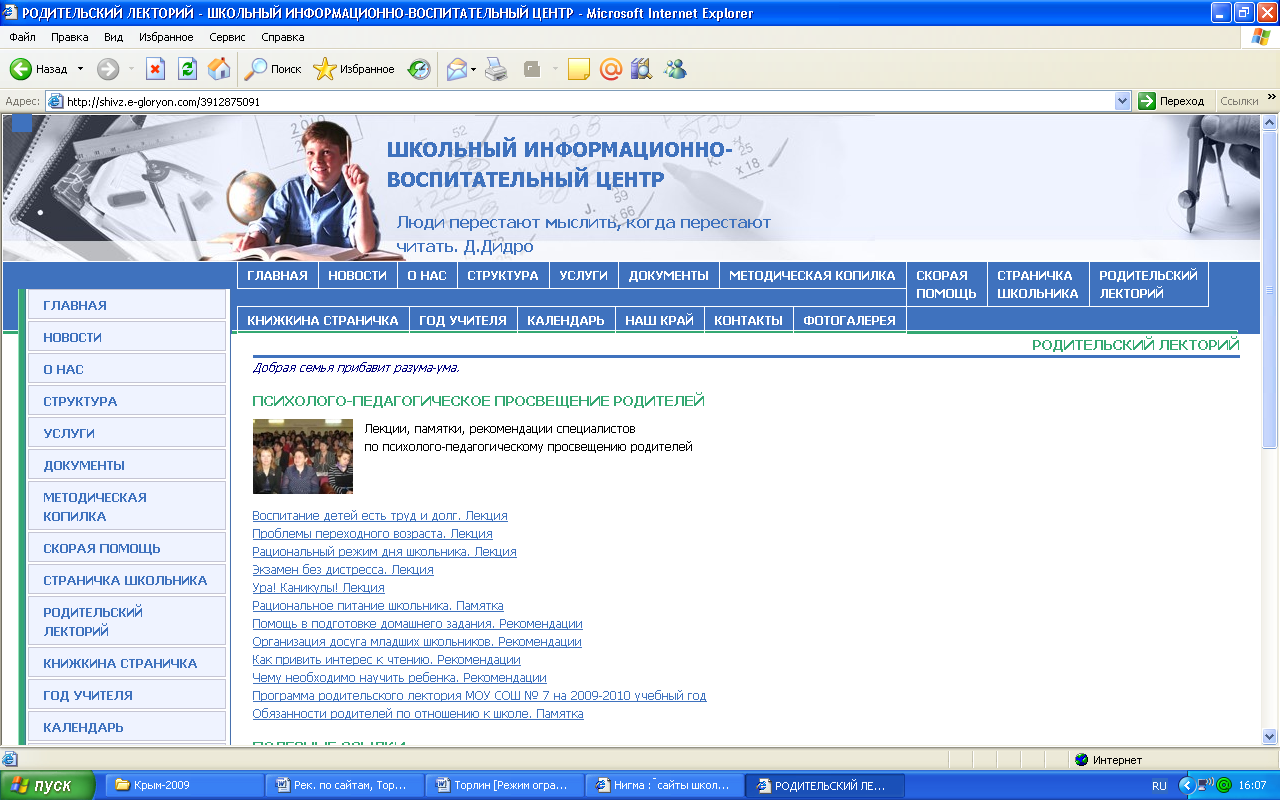Click the yellow note icon in toolbar
Screen dimensions: 1280x800
(578, 69)
